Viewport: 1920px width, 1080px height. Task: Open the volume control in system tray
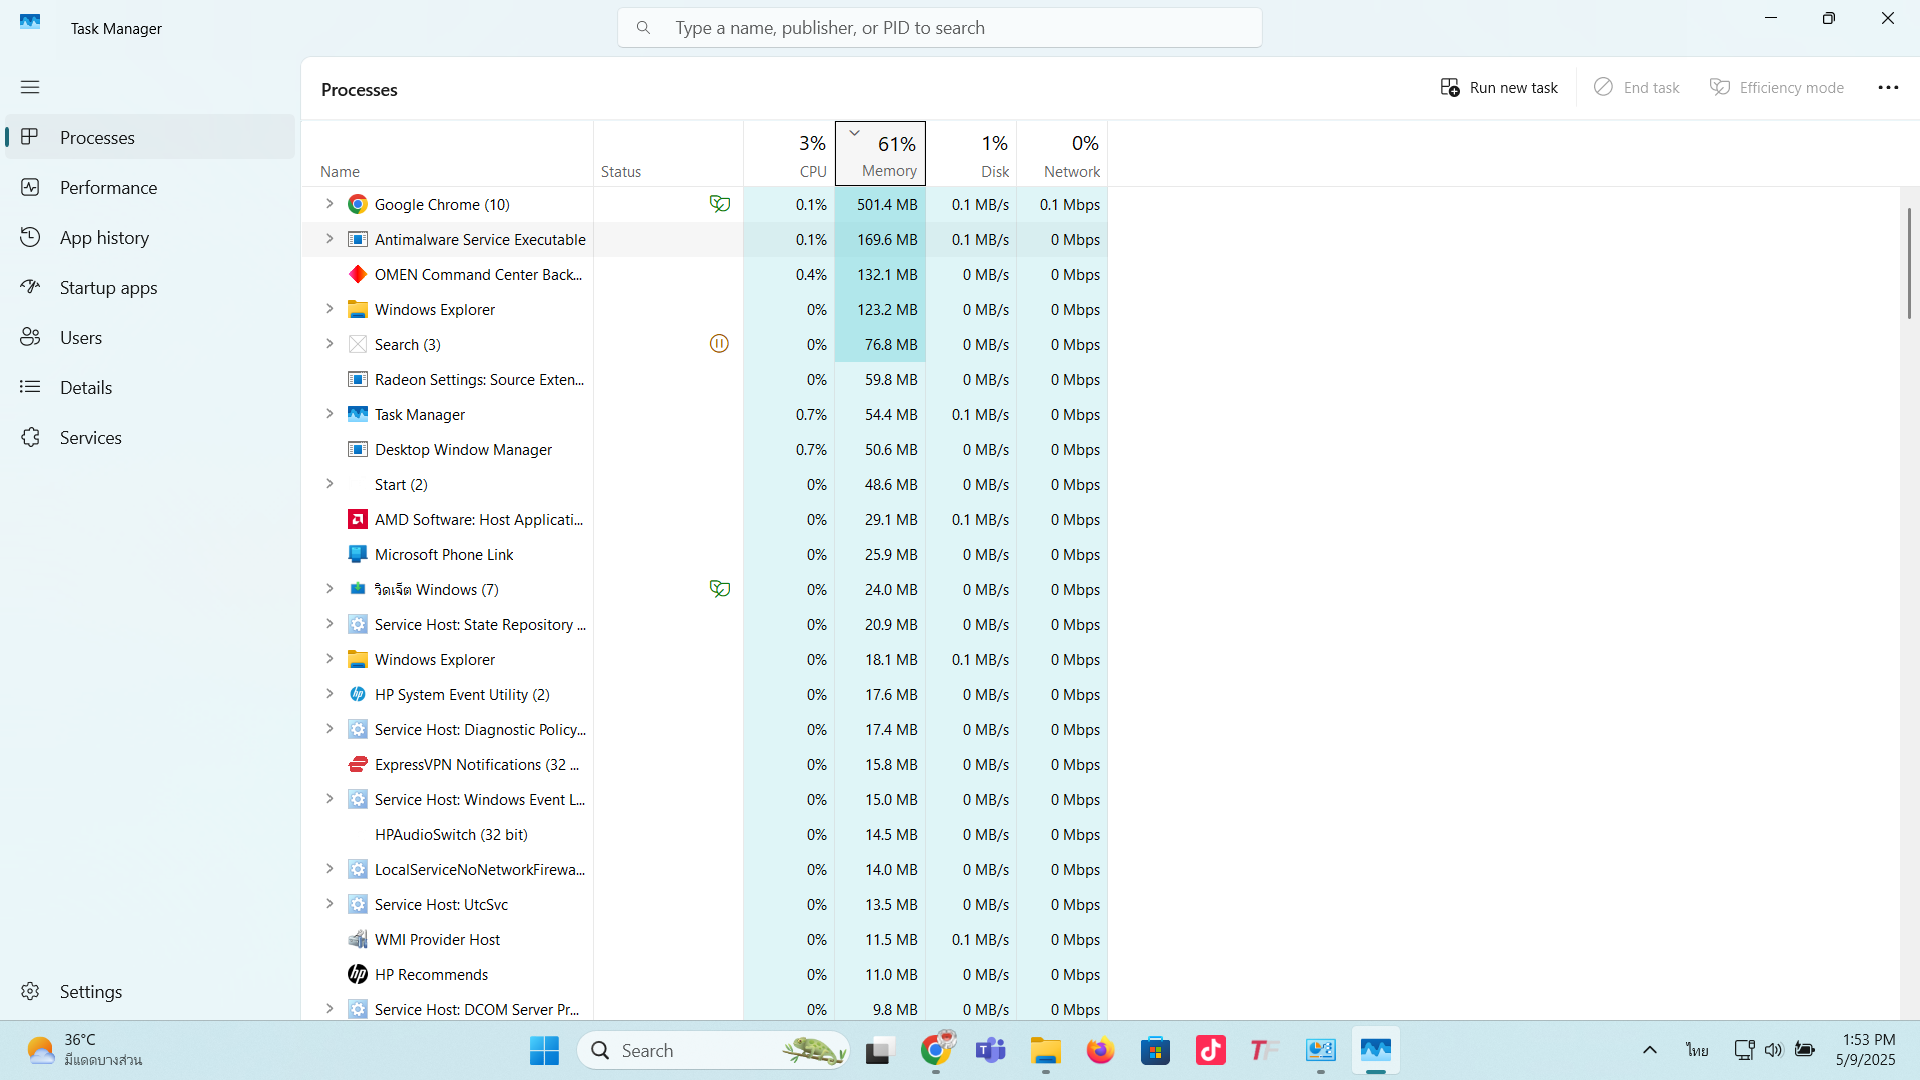(1773, 1050)
